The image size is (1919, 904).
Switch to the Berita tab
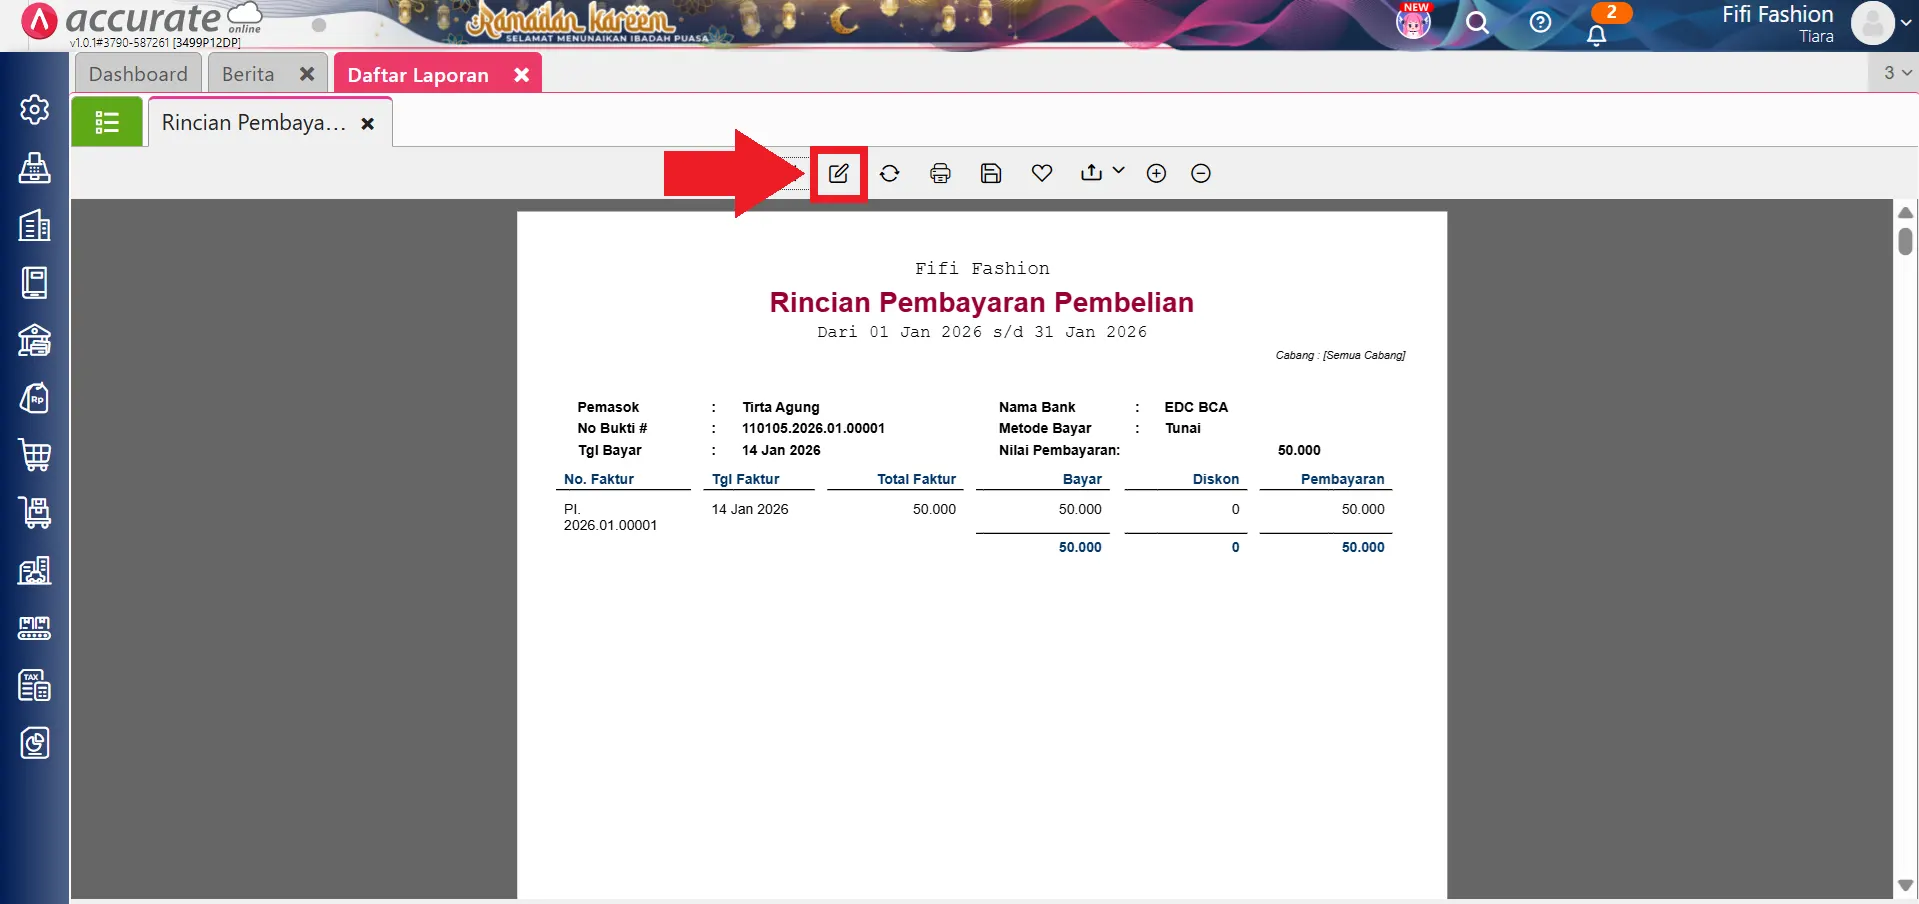[247, 73]
